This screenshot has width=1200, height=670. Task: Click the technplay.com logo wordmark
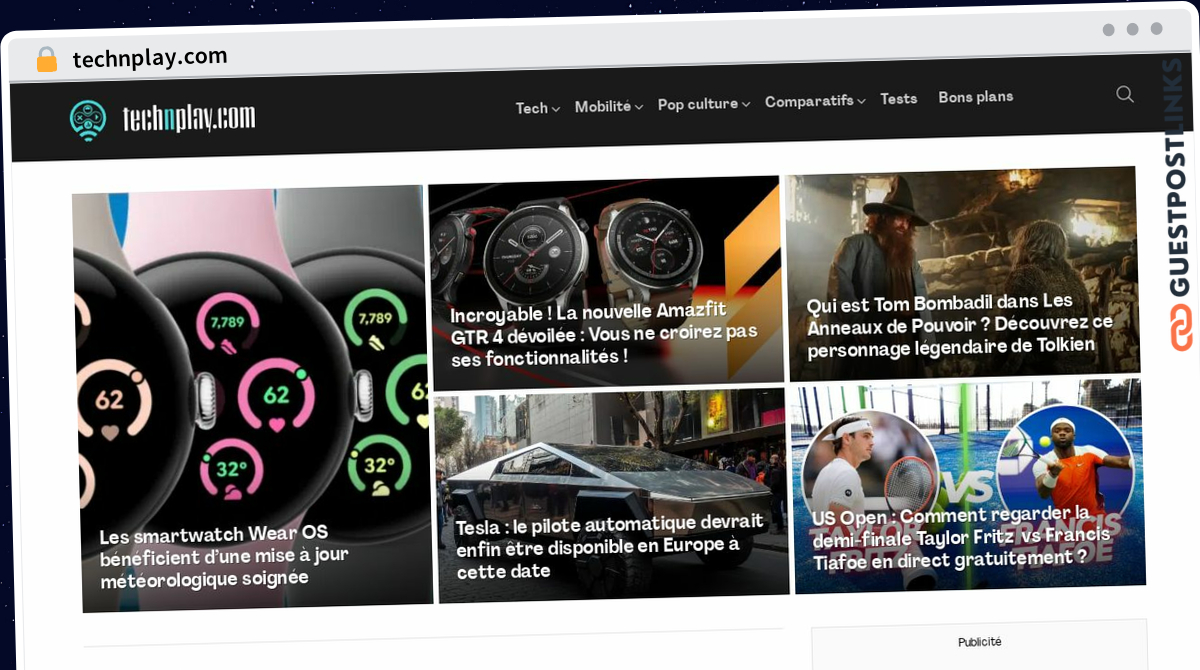189,119
